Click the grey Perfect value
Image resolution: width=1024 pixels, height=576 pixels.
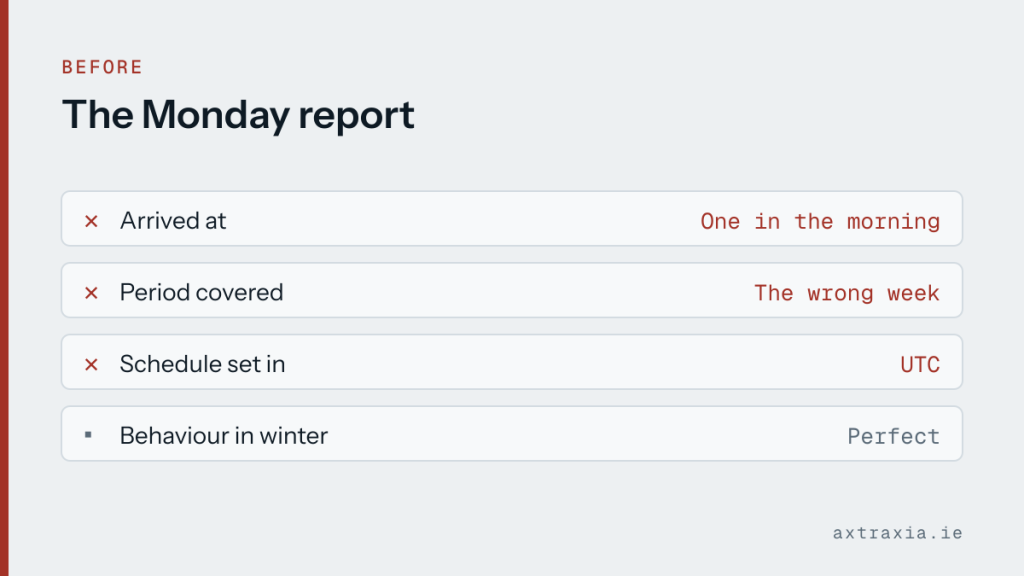coord(893,436)
